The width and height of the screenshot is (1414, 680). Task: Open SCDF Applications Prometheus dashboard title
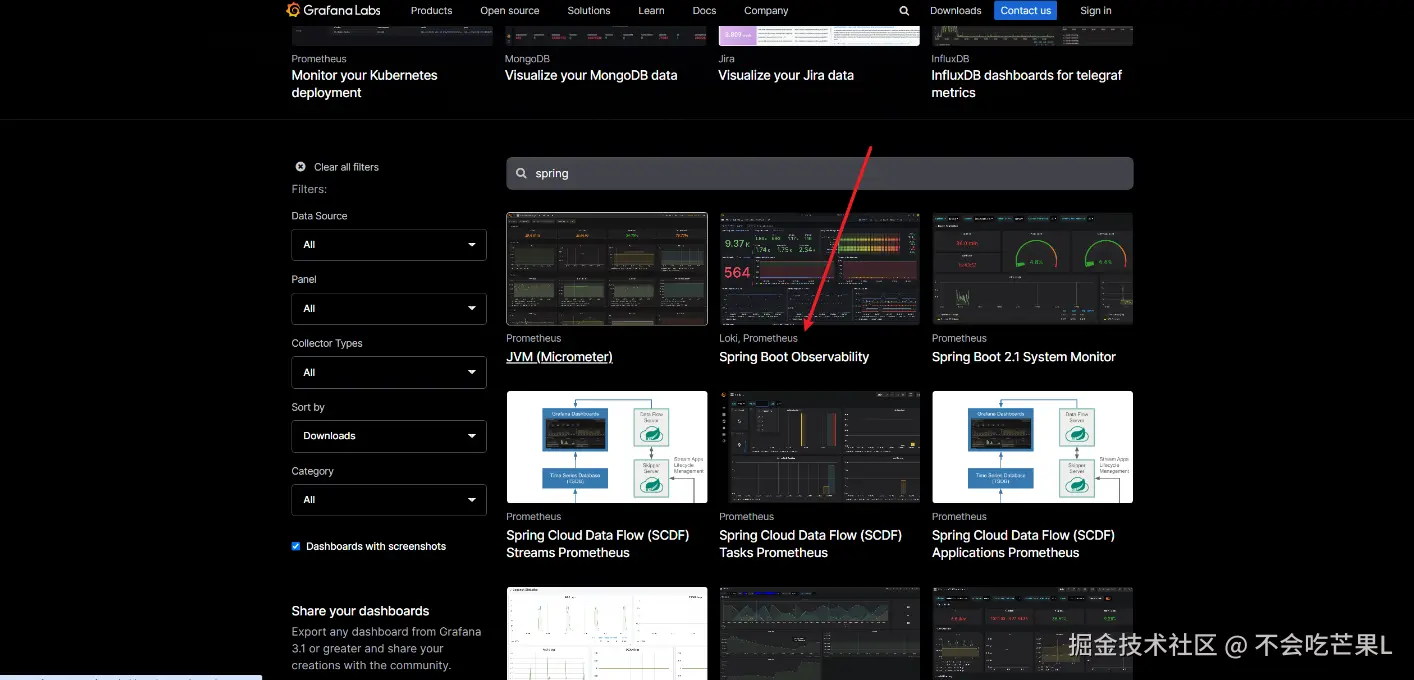point(1023,544)
